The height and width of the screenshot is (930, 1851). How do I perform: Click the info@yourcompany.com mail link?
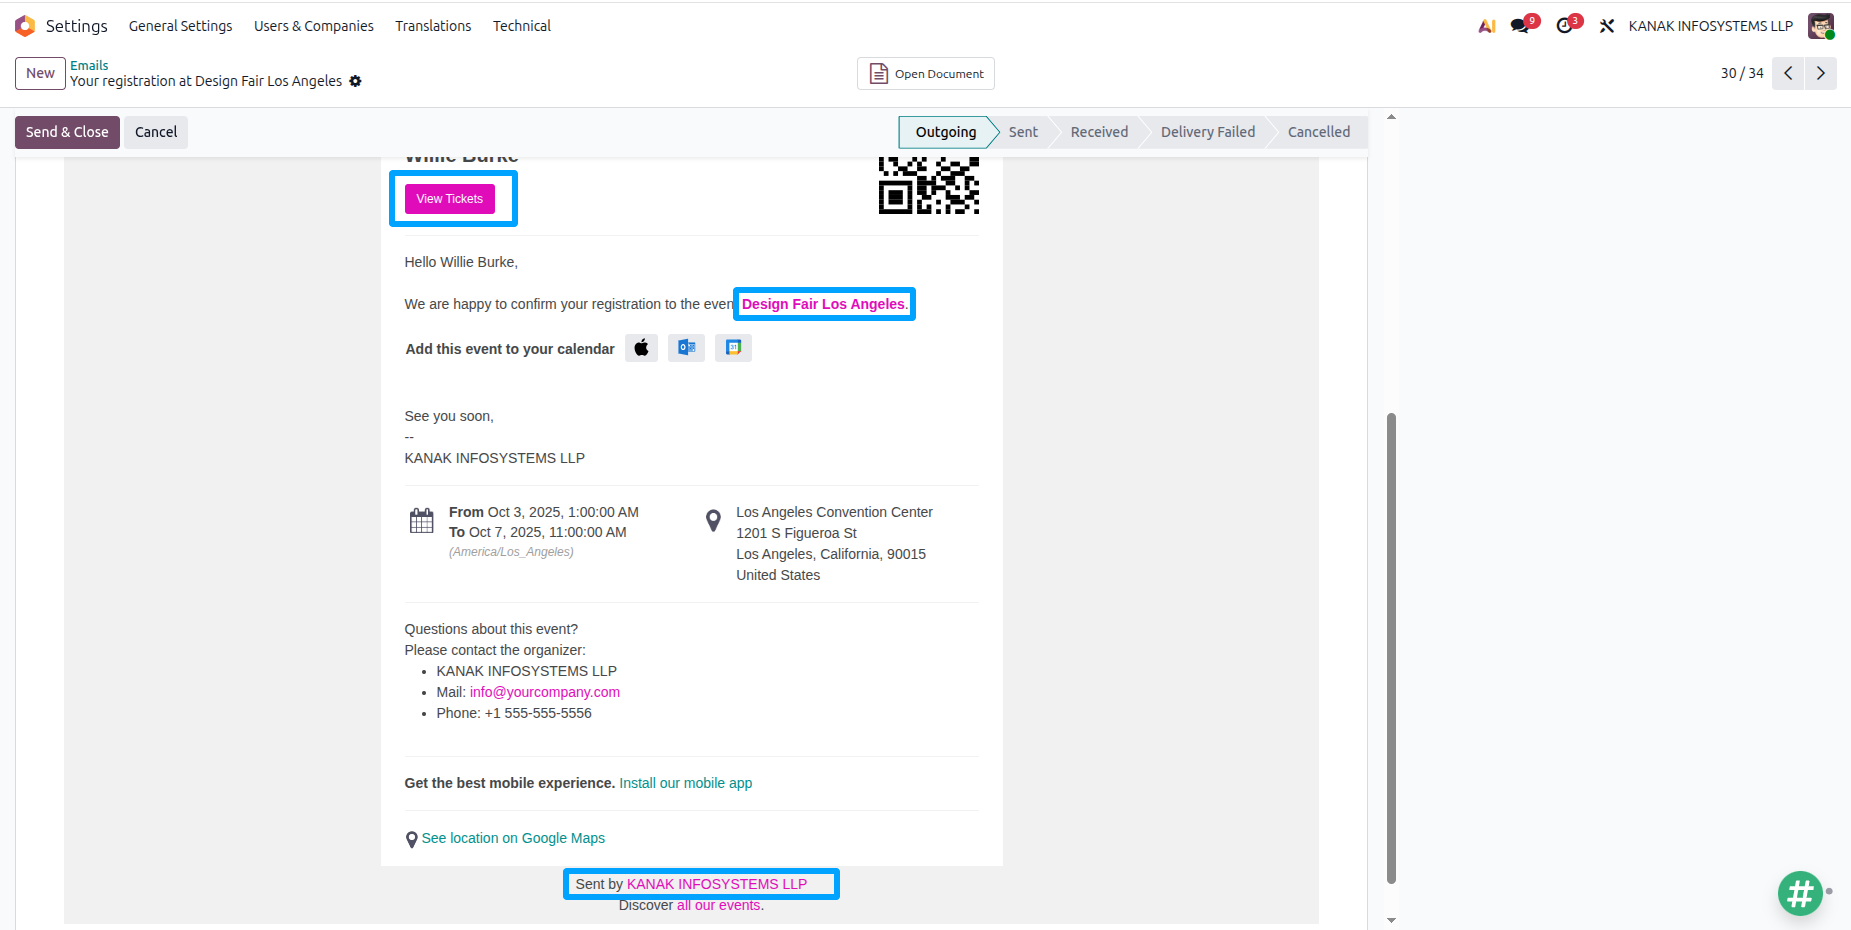point(545,692)
